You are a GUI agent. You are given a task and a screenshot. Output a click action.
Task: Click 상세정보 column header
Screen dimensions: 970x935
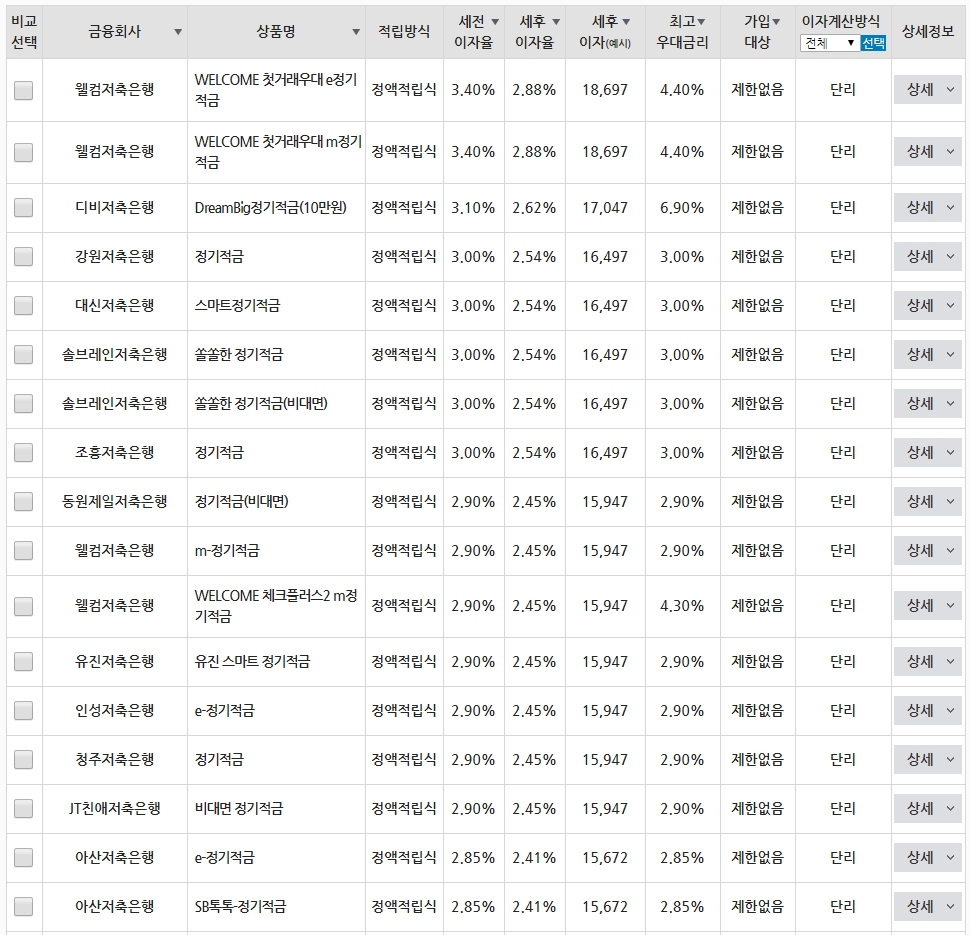point(927,32)
